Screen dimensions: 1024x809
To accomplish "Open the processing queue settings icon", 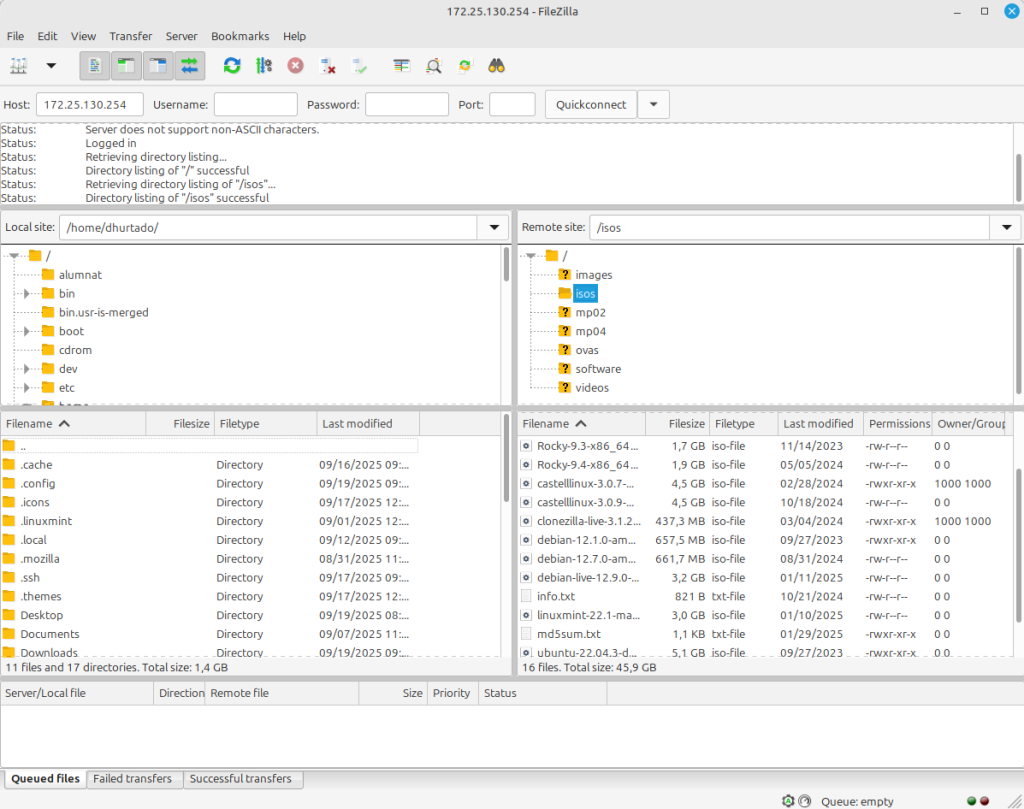I will pyautogui.click(x=264, y=66).
